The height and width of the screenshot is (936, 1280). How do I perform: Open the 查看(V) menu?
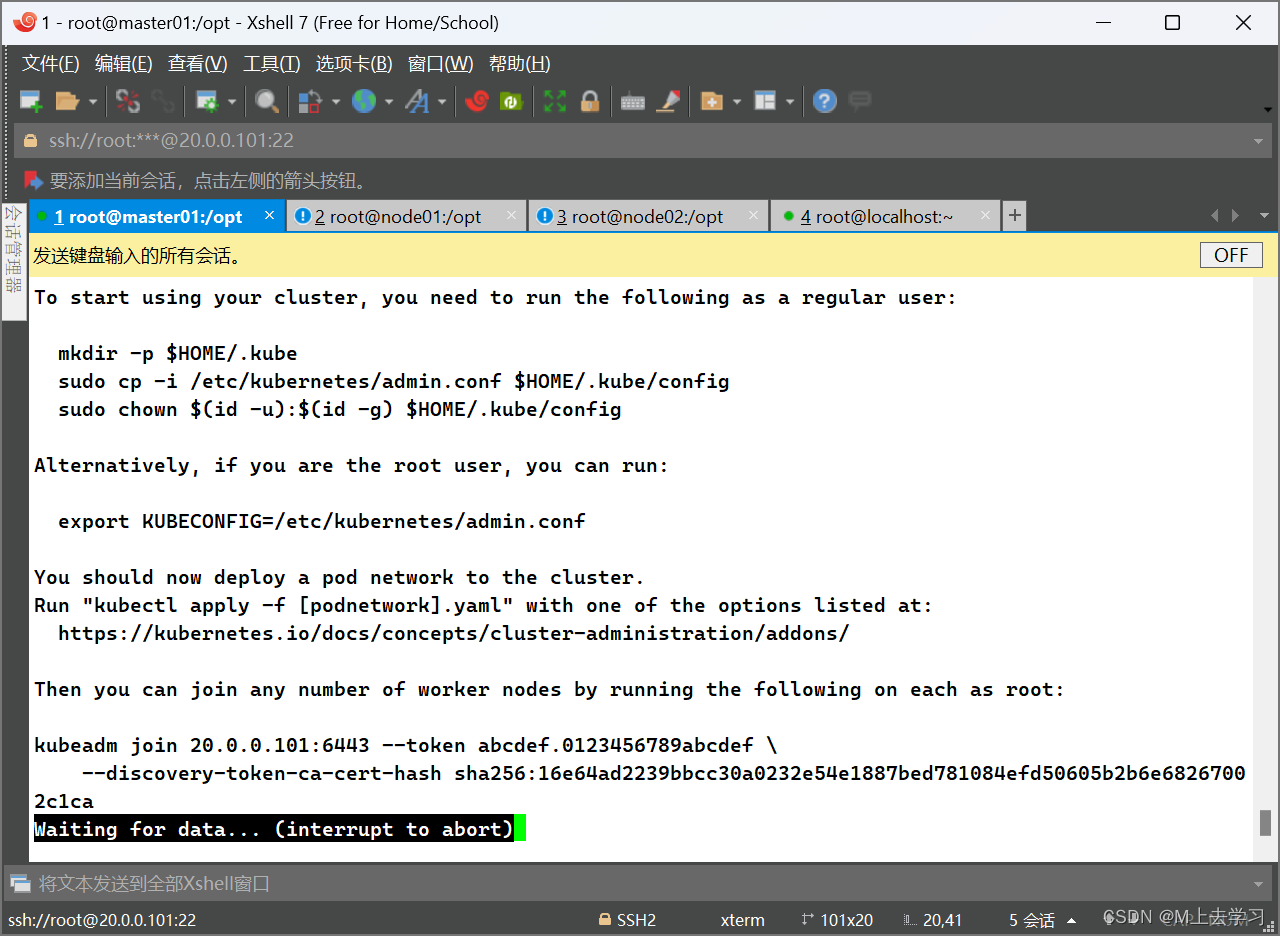point(197,64)
